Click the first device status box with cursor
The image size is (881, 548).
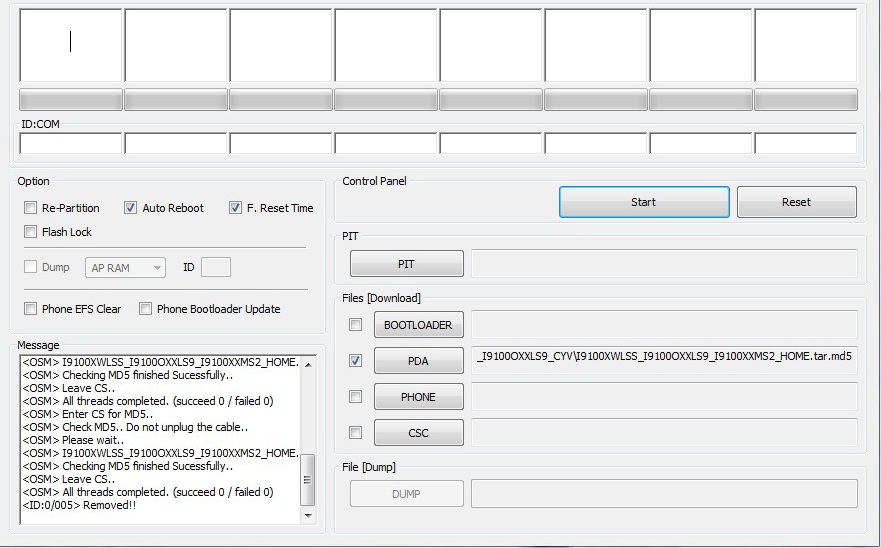(71, 45)
